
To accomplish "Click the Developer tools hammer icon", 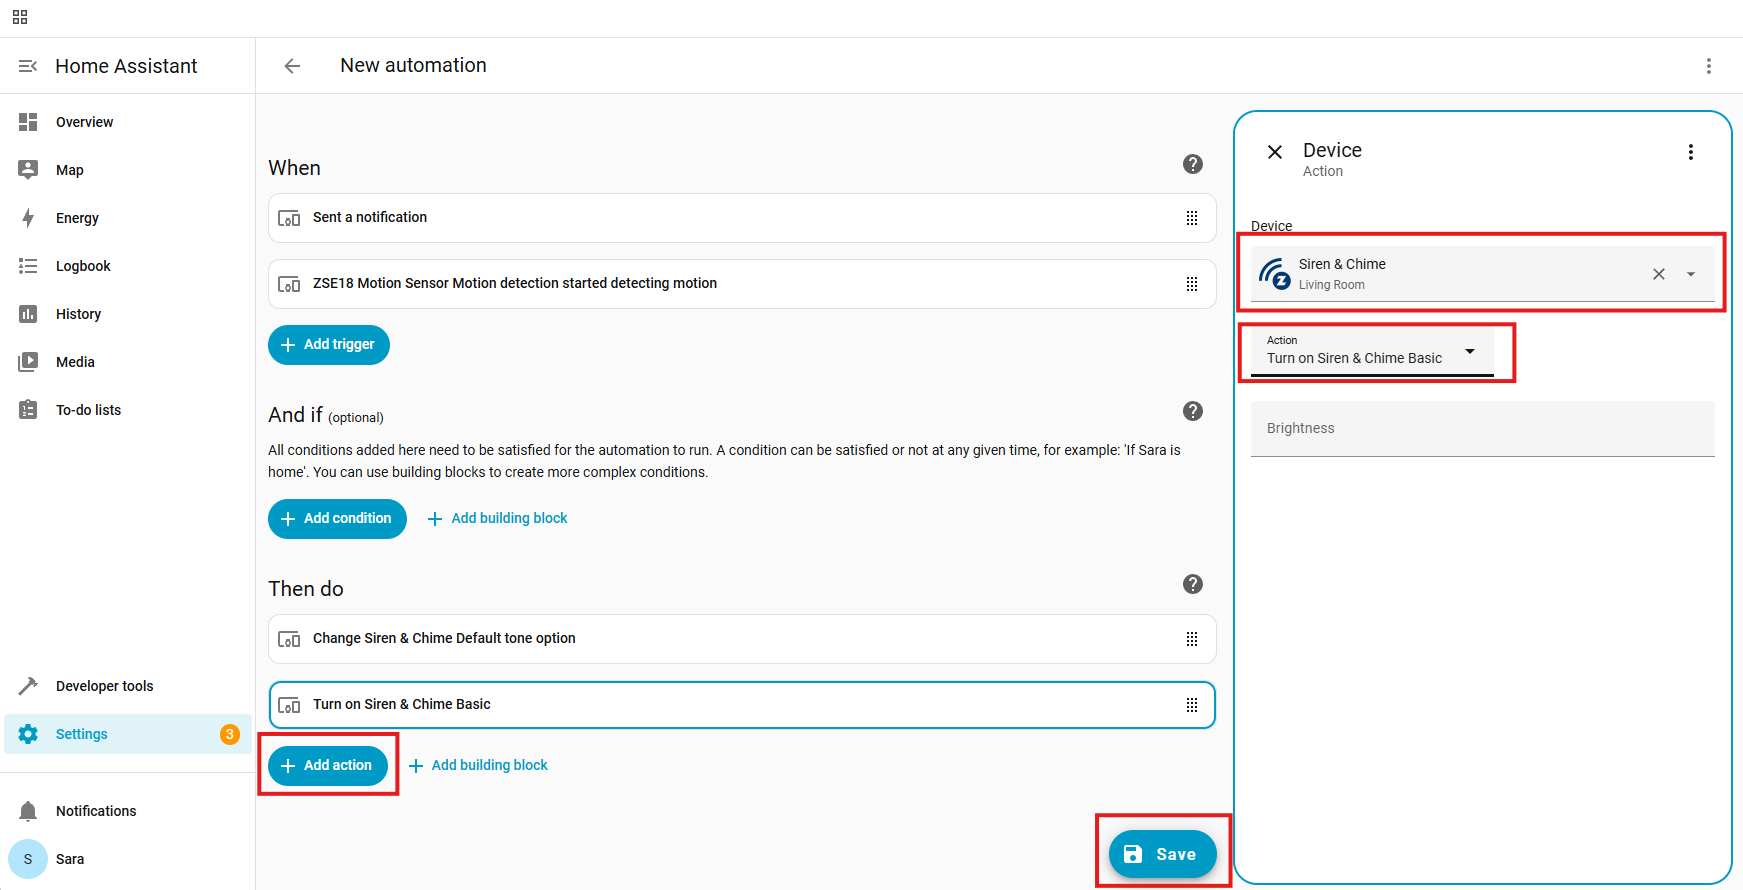I will (x=28, y=686).
